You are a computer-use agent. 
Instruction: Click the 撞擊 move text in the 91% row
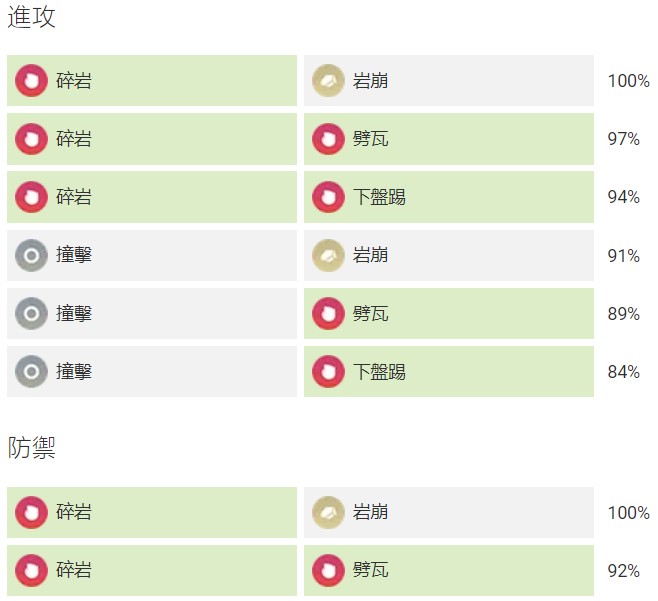[x=74, y=256]
